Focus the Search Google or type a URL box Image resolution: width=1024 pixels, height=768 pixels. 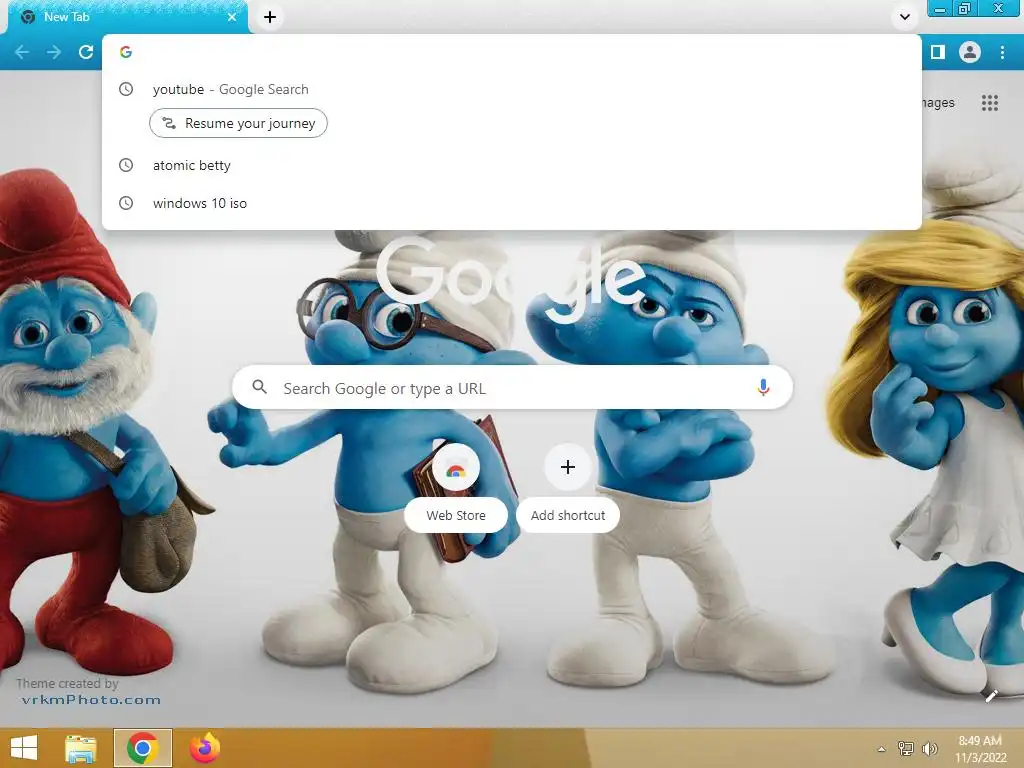[513, 388]
